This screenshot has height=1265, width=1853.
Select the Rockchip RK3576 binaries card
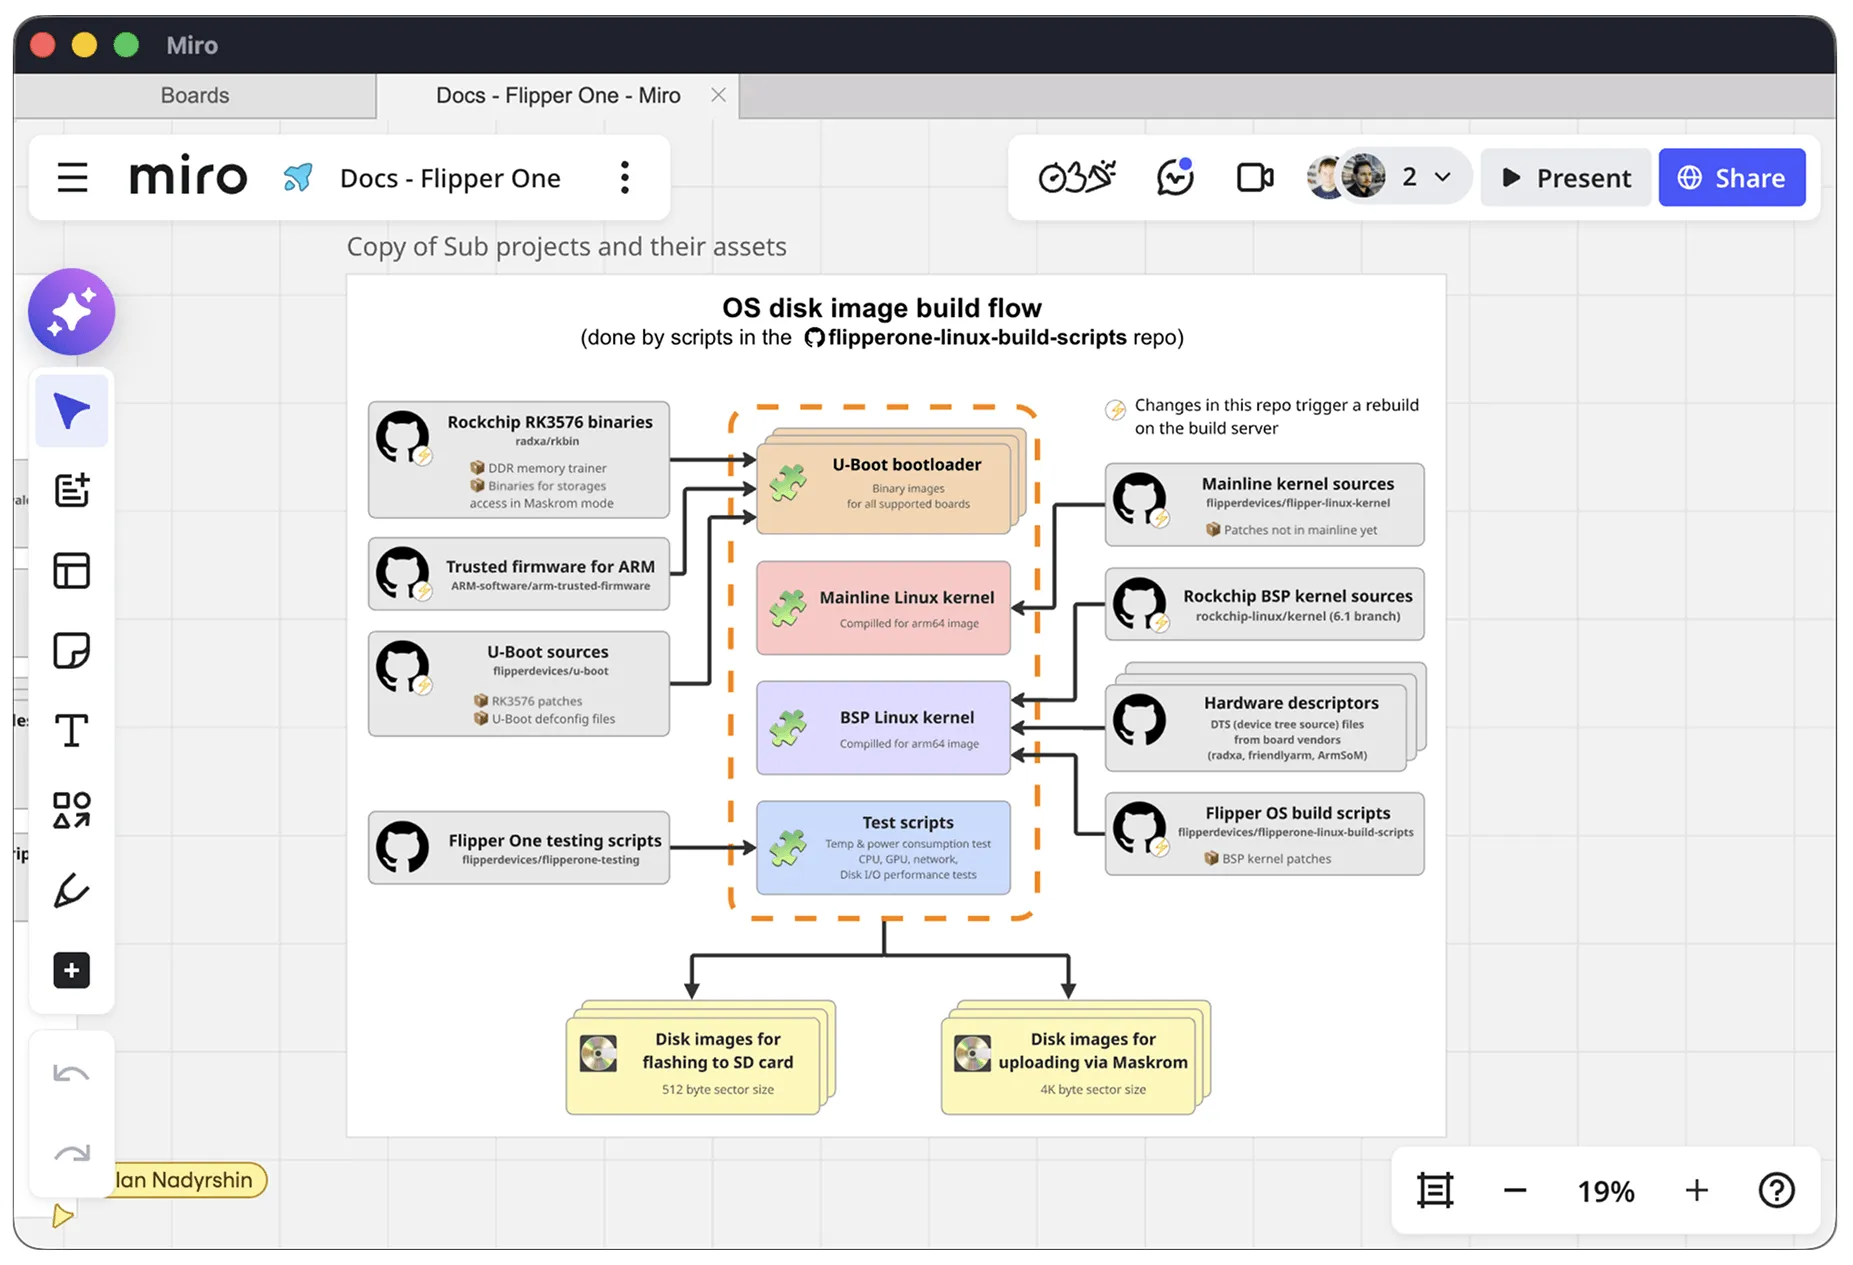tap(519, 460)
